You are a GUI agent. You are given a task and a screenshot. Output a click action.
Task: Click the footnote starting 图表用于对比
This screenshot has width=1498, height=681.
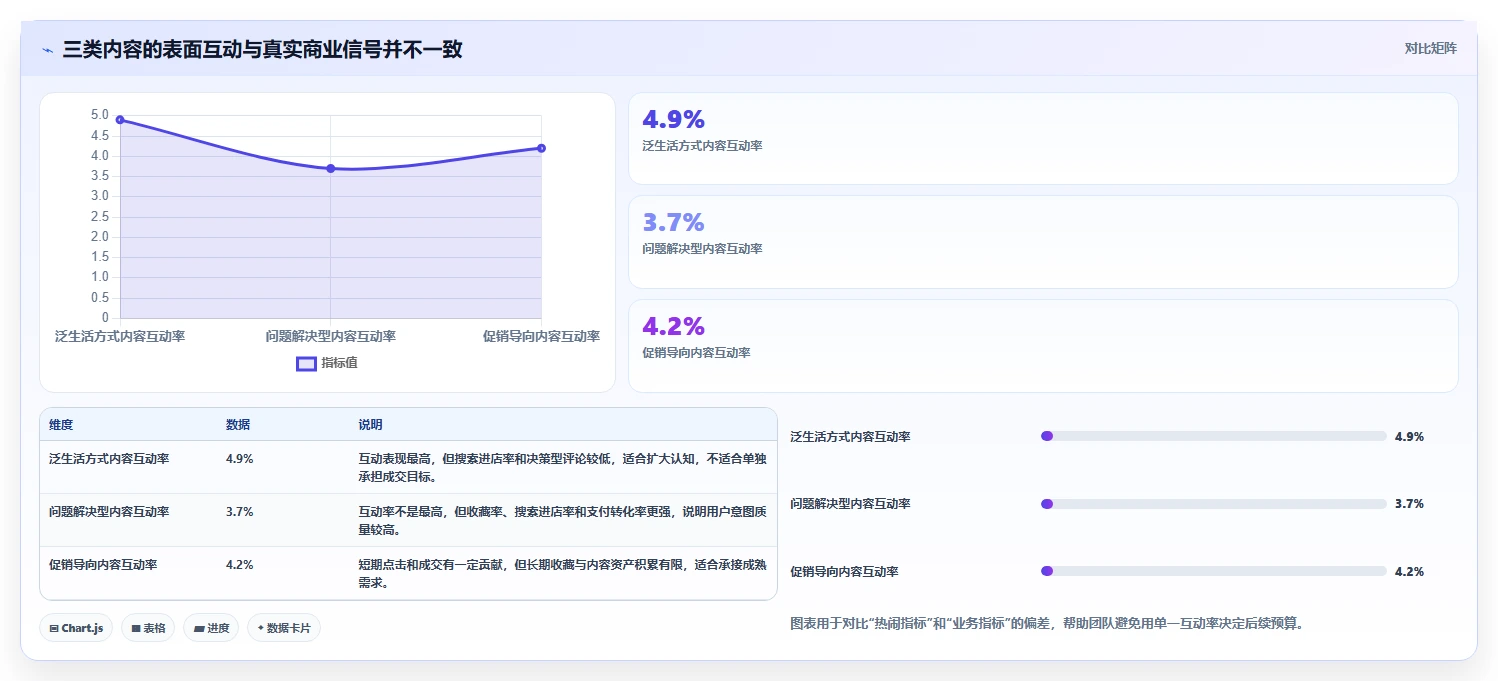click(1047, 624)
